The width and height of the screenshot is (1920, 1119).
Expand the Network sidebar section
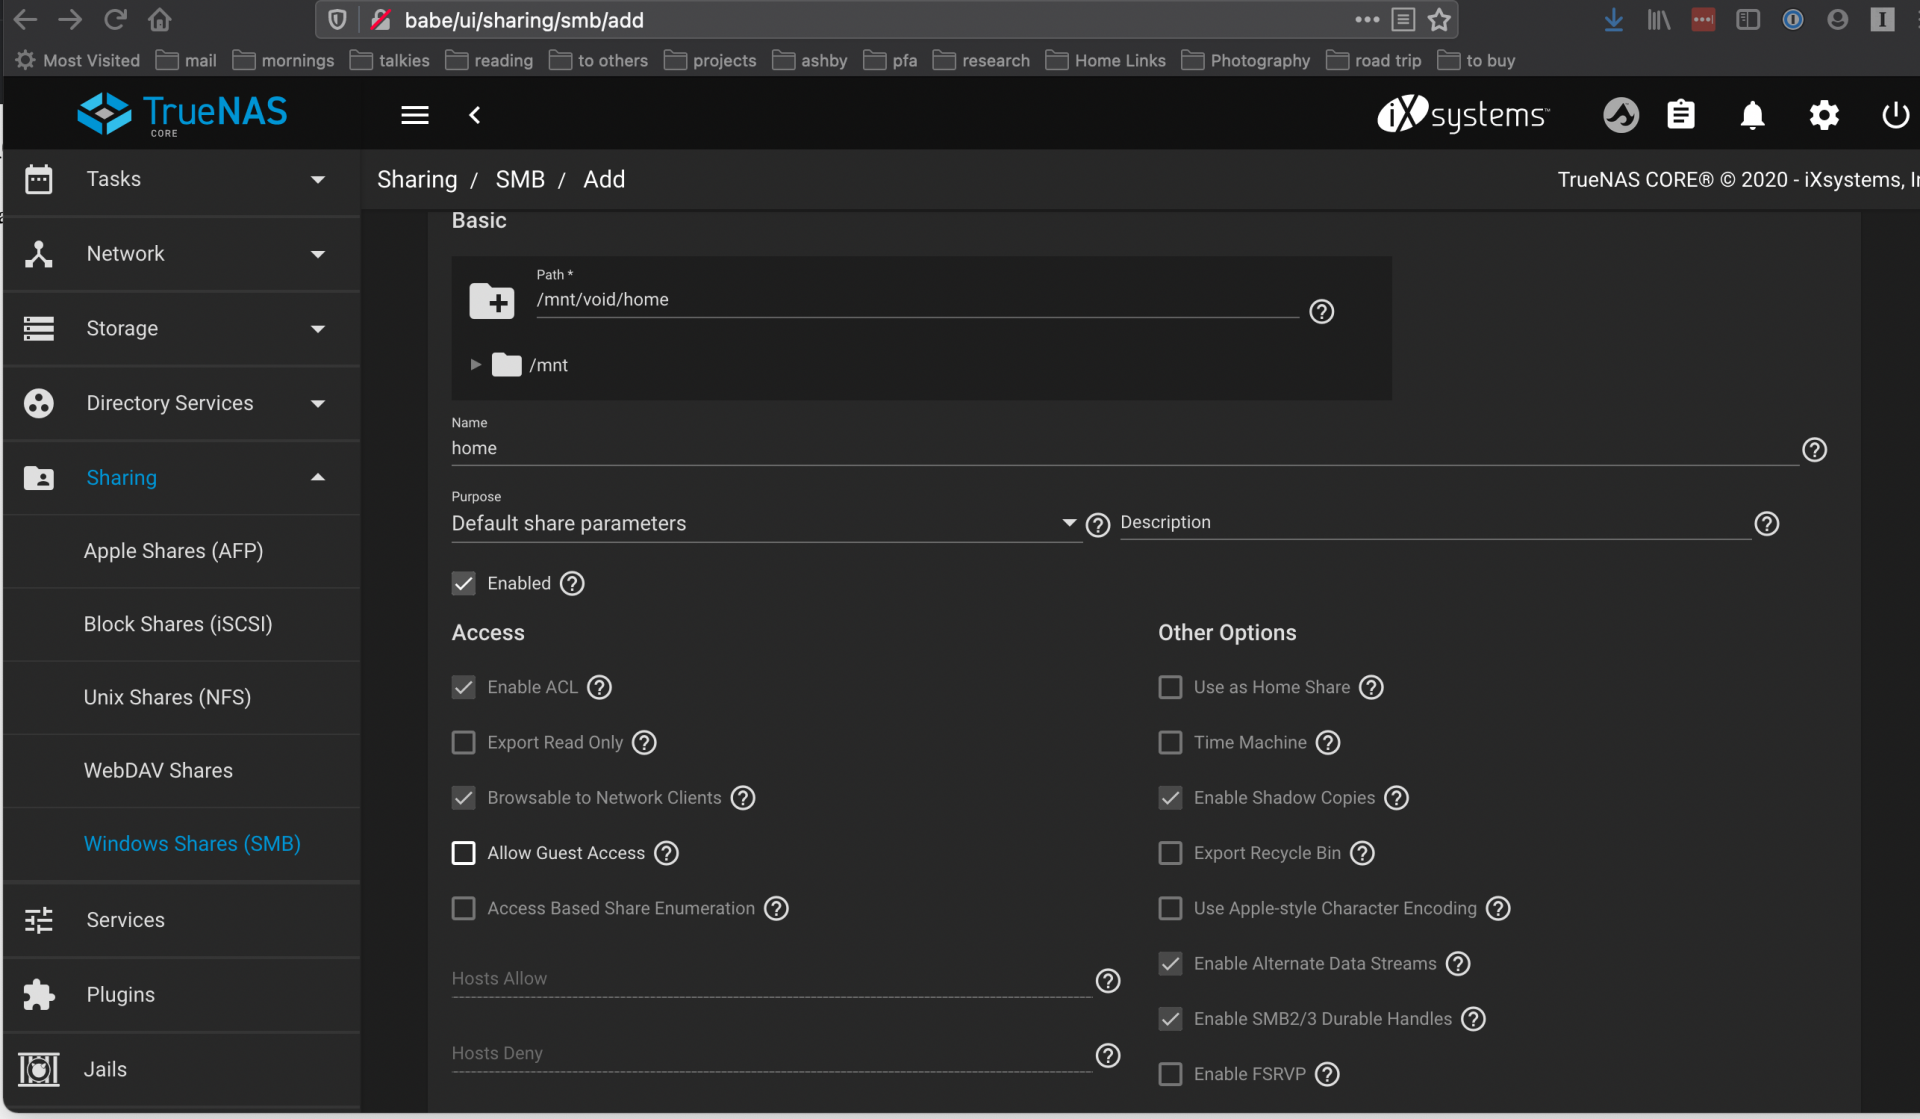click(182, 254)
